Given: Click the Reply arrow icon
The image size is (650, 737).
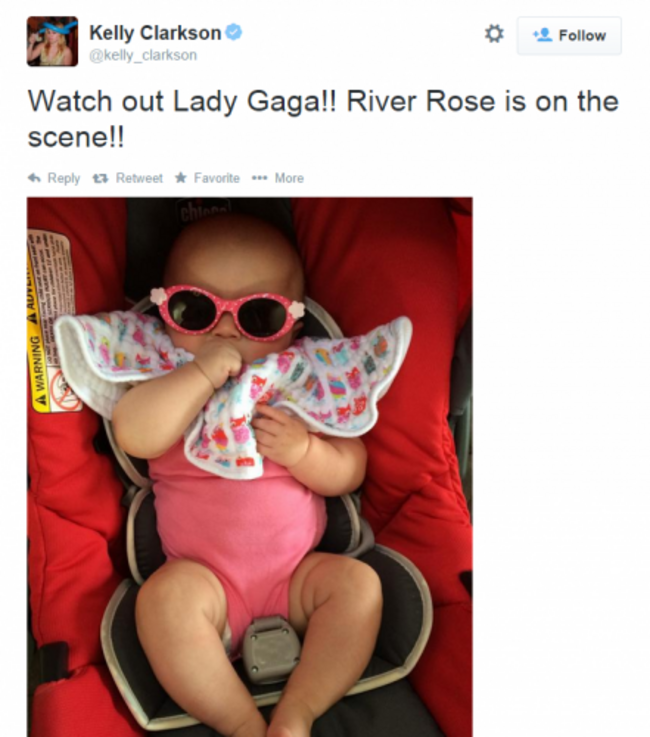Looking at the screenshot, I should point(34,178).
